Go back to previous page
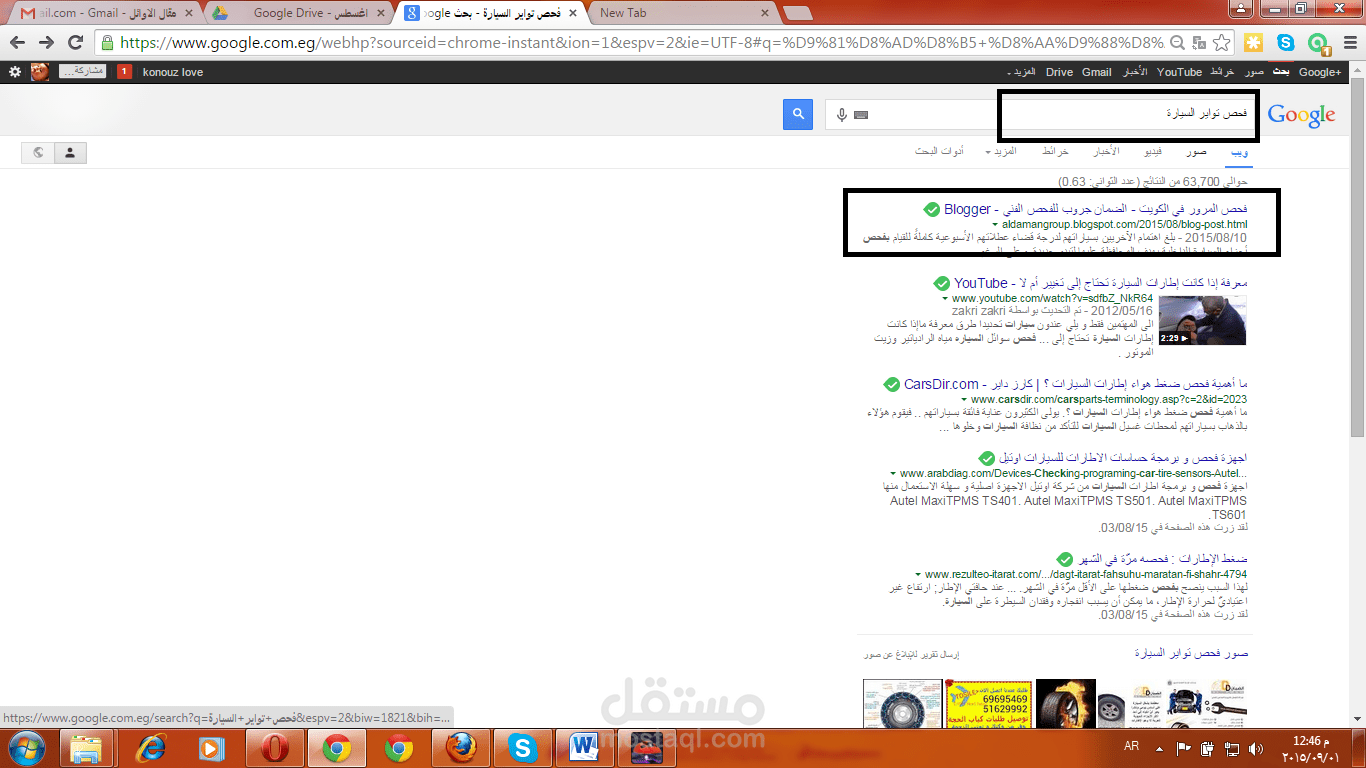 pyautogui.click(x=17, y=43)
